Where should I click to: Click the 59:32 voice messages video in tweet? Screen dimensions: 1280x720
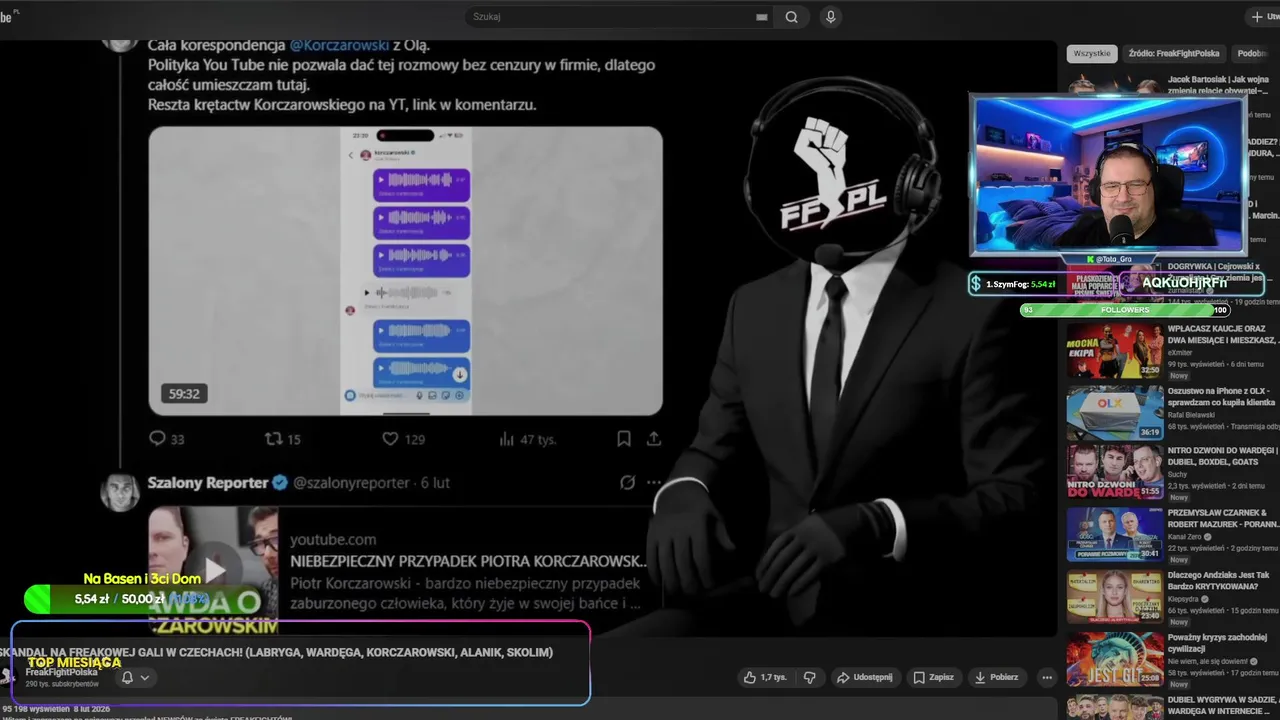tap(405, 270)
